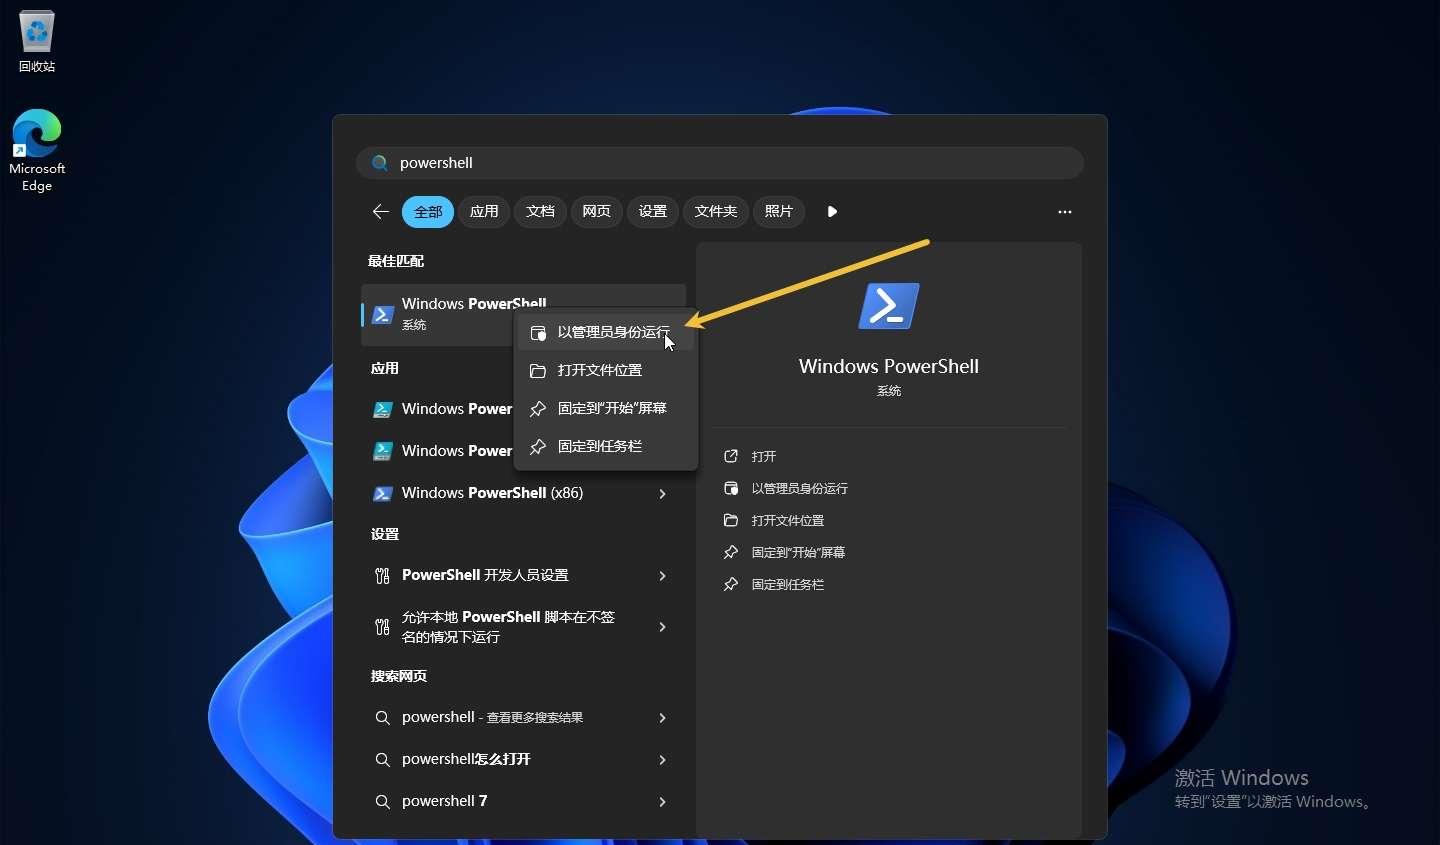Click the PowerShell ISE icon in the first 应用 result row
Image resolution: width=1440 pixels, height=845 pixels.
click(382, 409)
